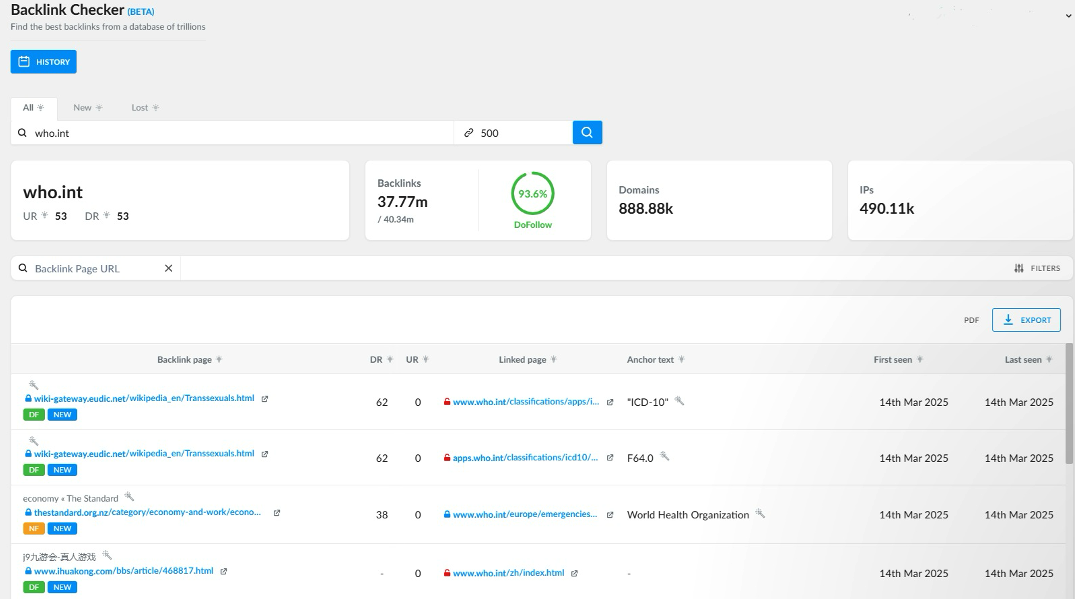Click the table's vertical scrollbar
The width and height of the screenshot is (1075, 599).
[x=1069, y=404]
